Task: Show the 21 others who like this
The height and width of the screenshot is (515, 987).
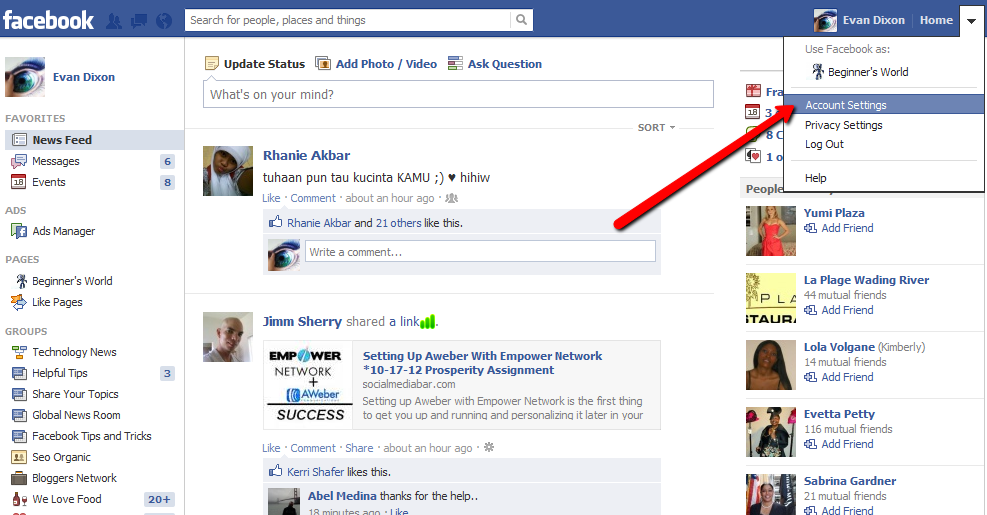Action: [x=398, y=223]
